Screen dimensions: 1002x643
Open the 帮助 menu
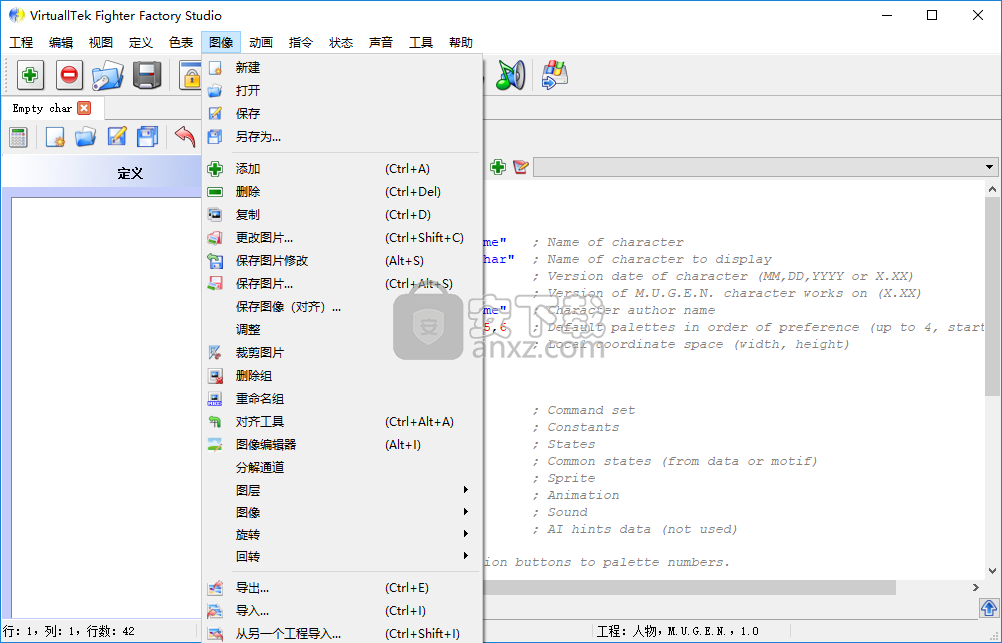pos(461,43)
